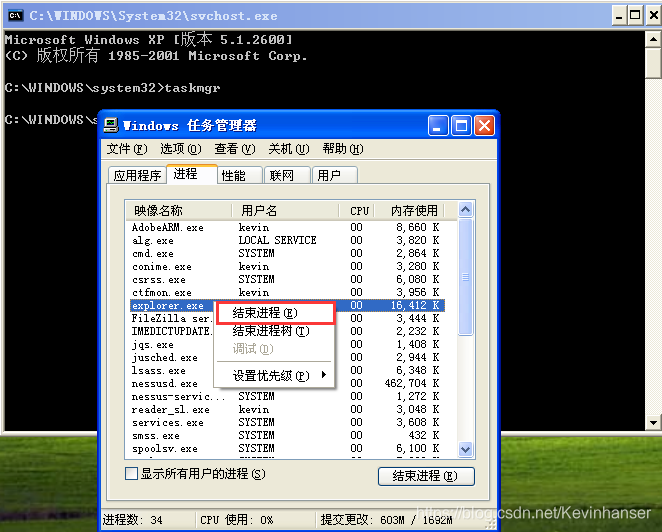Select the services.exe process row
The height and width of the screenshot is (532, 662).
point(287,423)
